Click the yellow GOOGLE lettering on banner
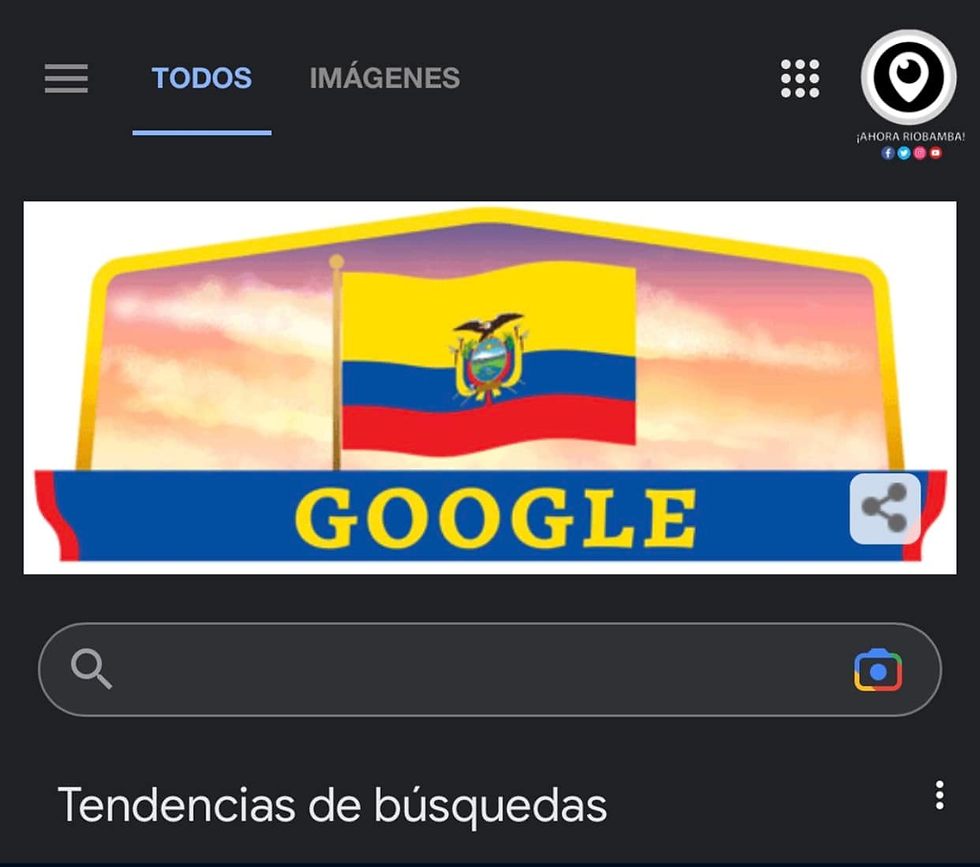 tap(496, 518)
